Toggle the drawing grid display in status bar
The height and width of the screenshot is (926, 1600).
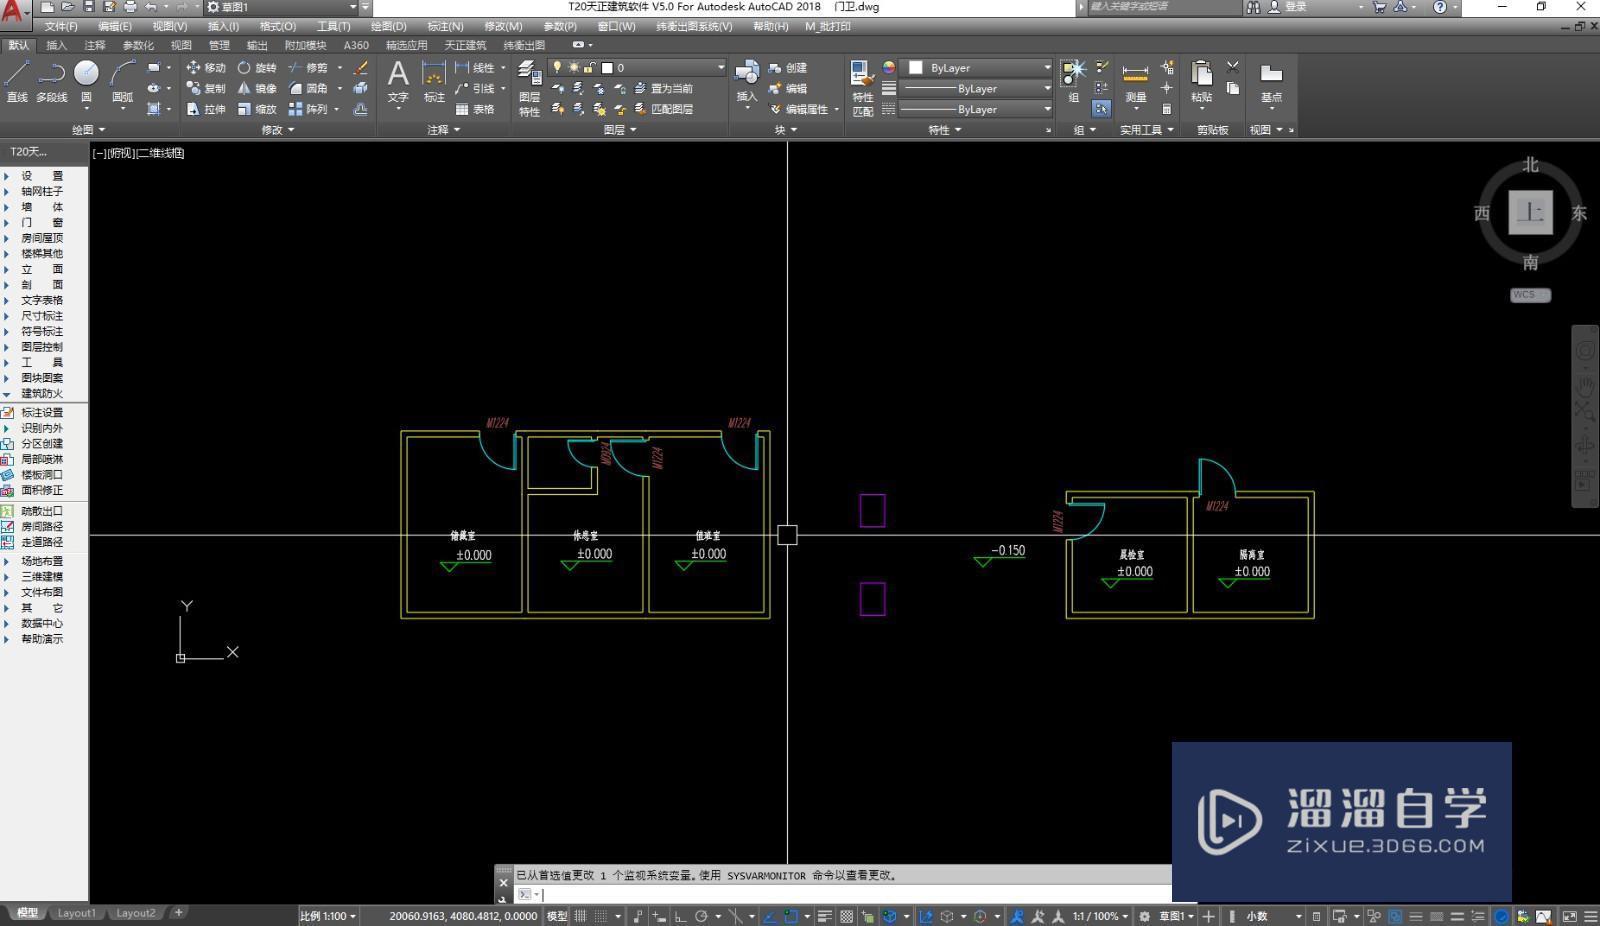[581, 916]
